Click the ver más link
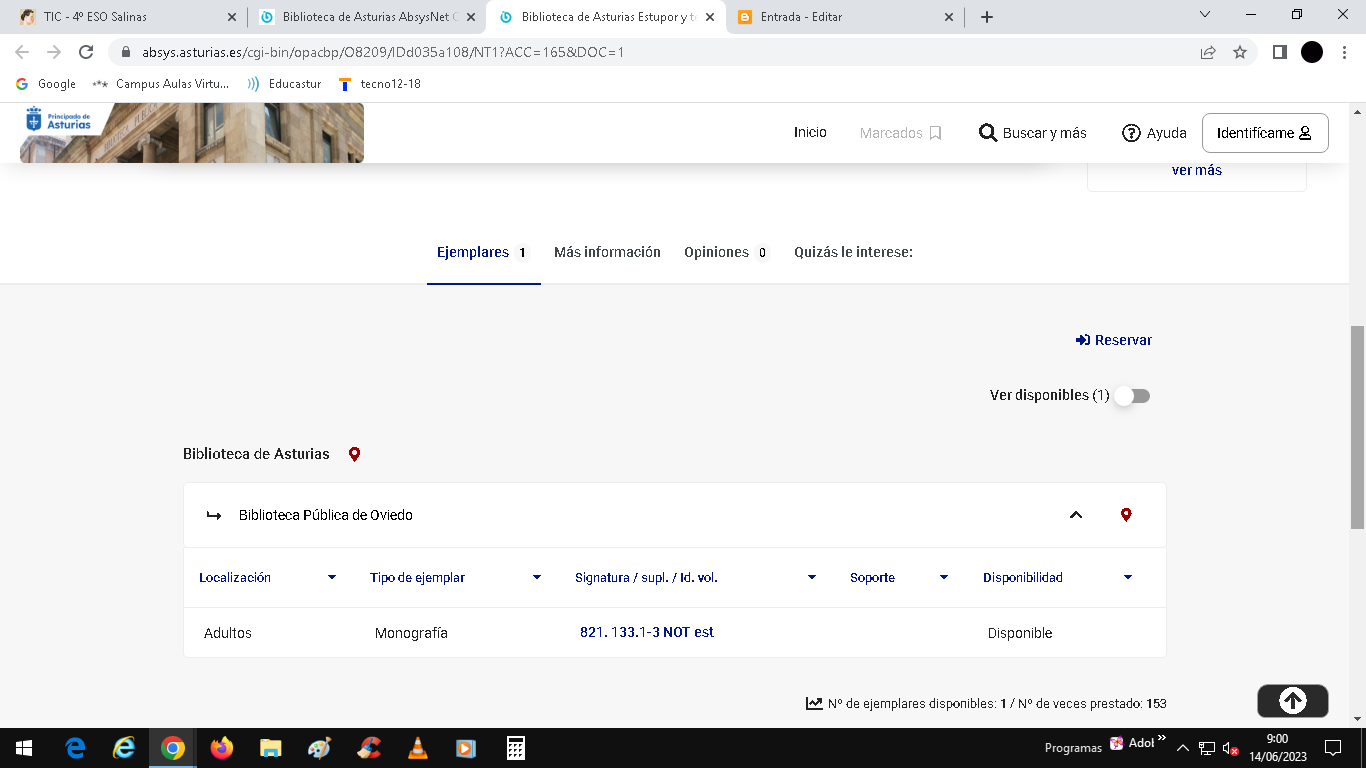 [1197, 170]
